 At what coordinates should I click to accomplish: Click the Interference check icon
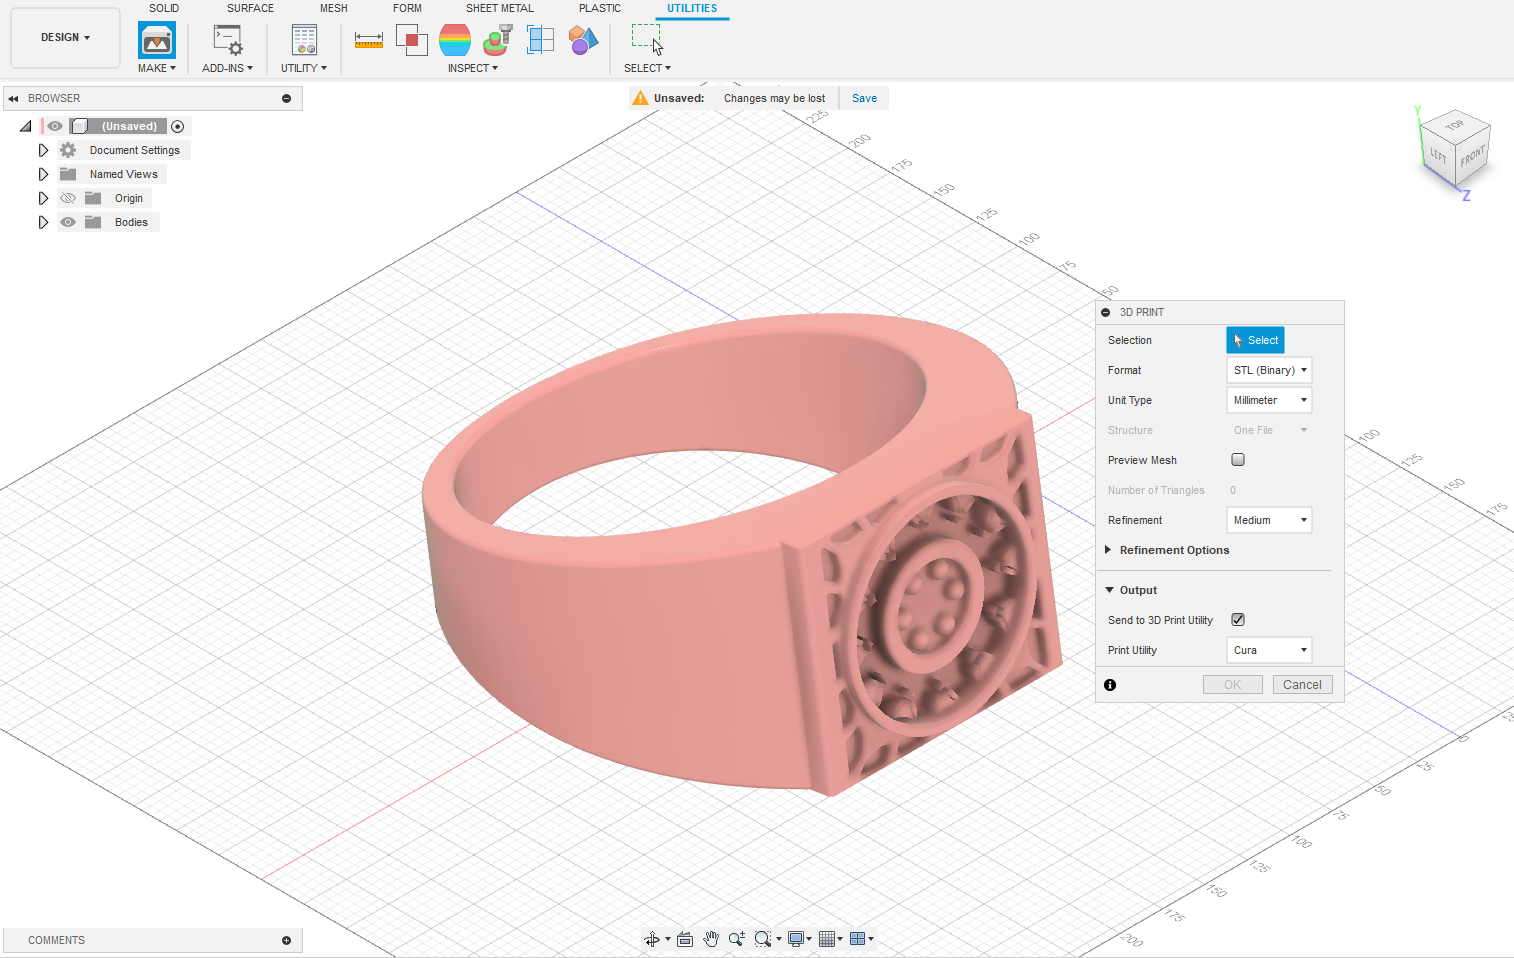[x=412, y=40]
